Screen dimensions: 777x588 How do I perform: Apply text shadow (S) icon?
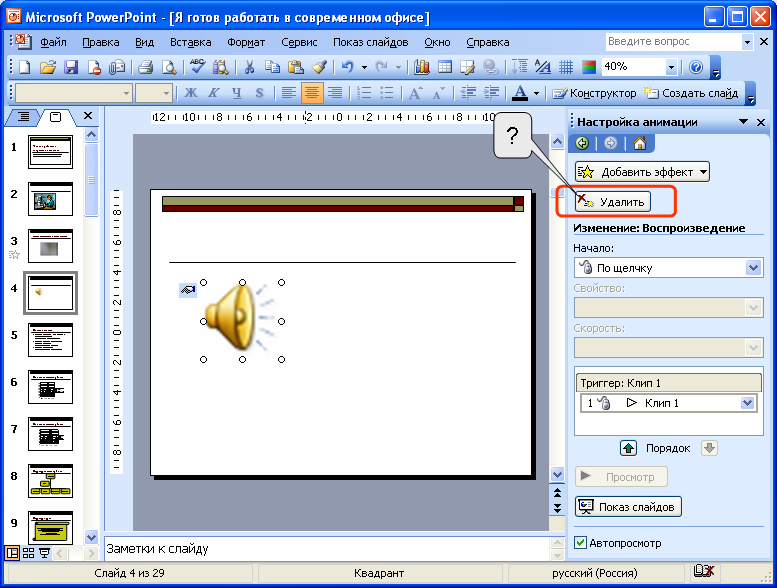click(x=260, y=93)
